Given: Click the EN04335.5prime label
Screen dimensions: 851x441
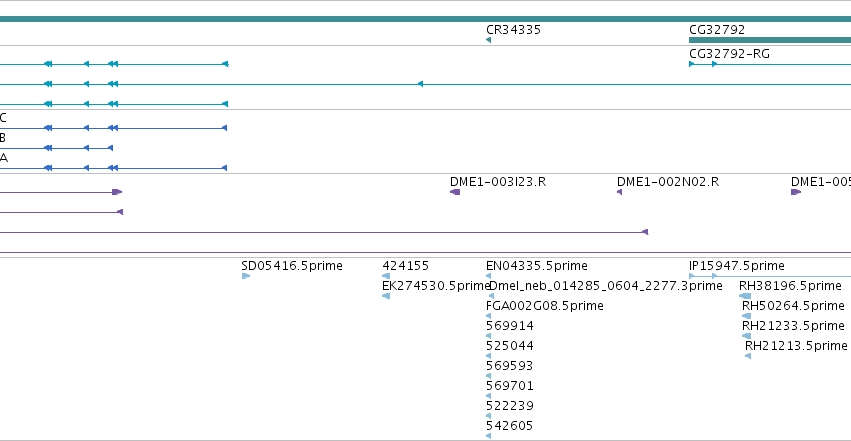Looking at the screenshot, I should pyautogui.click(x=537, y=266).
